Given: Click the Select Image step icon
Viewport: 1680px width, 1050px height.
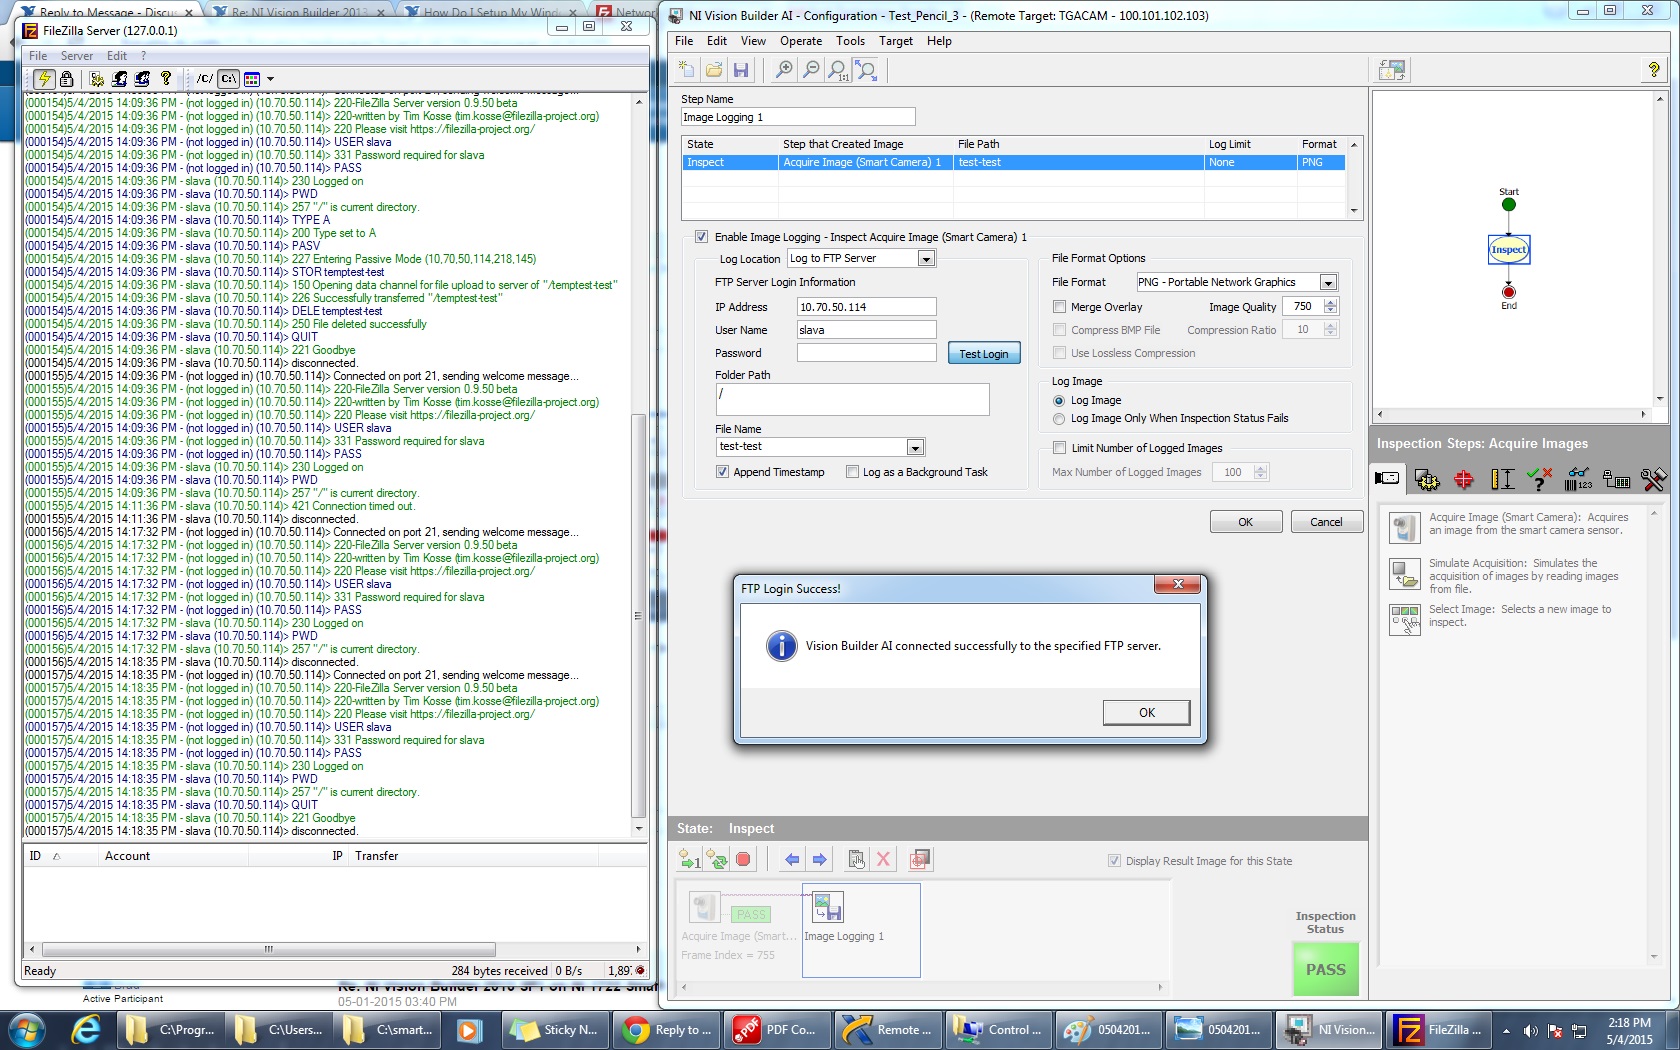Looking at the screenshot, I should (1405, 620).
